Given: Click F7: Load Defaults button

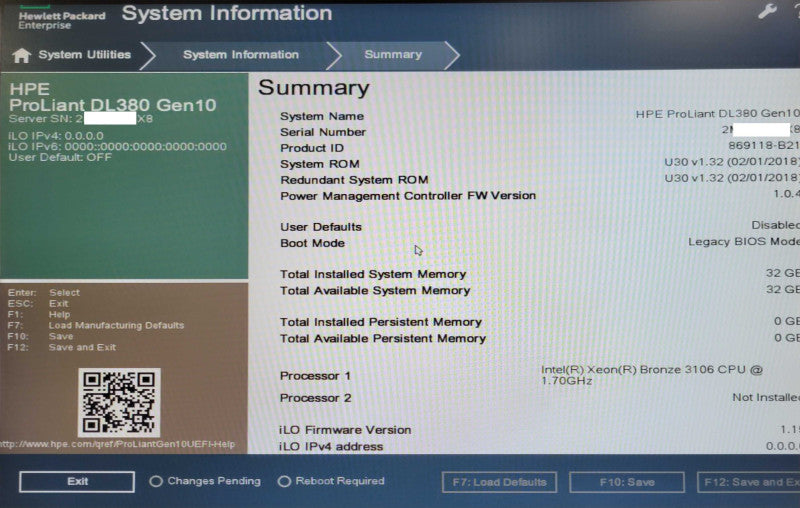Looking at the screenshot, I should tap(499, 482).
